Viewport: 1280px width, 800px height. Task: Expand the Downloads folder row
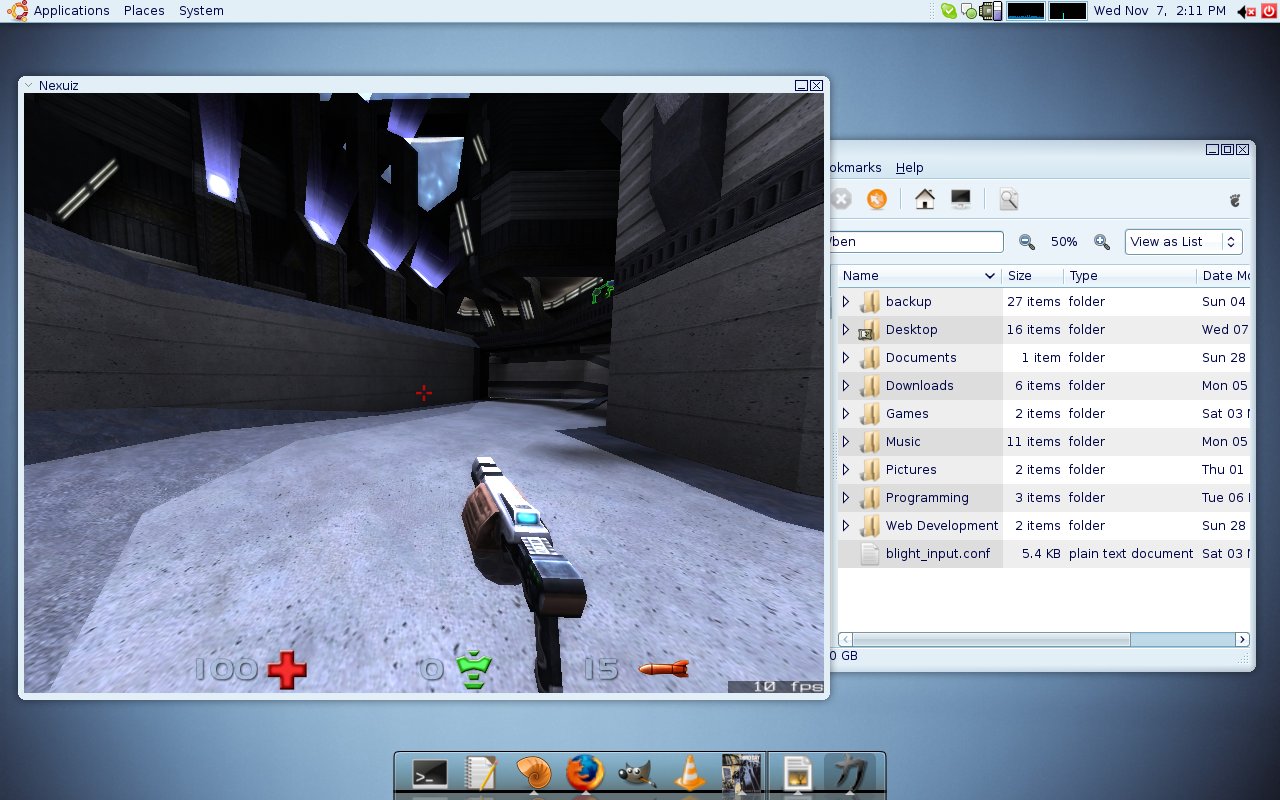pyautogui.click(x=846, y=385)
